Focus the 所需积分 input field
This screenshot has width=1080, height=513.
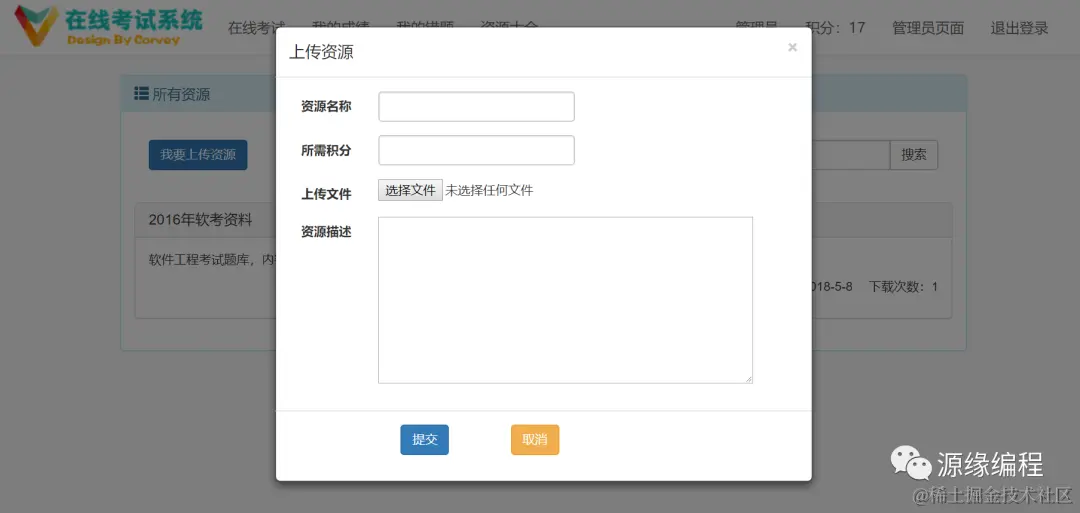click(476, 150)
